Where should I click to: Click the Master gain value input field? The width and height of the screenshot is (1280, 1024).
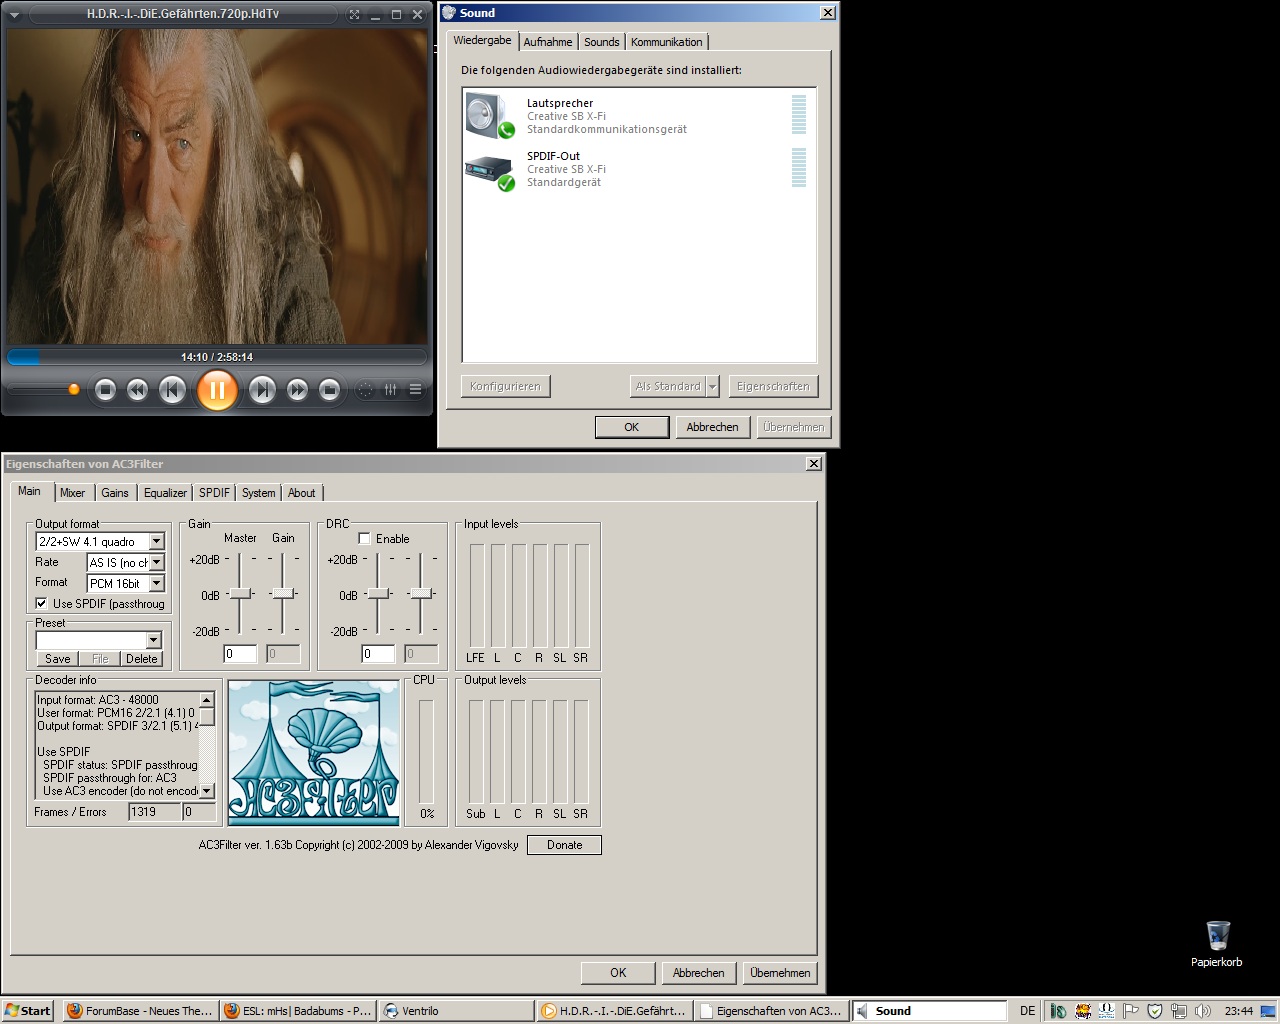click(240, 654)
